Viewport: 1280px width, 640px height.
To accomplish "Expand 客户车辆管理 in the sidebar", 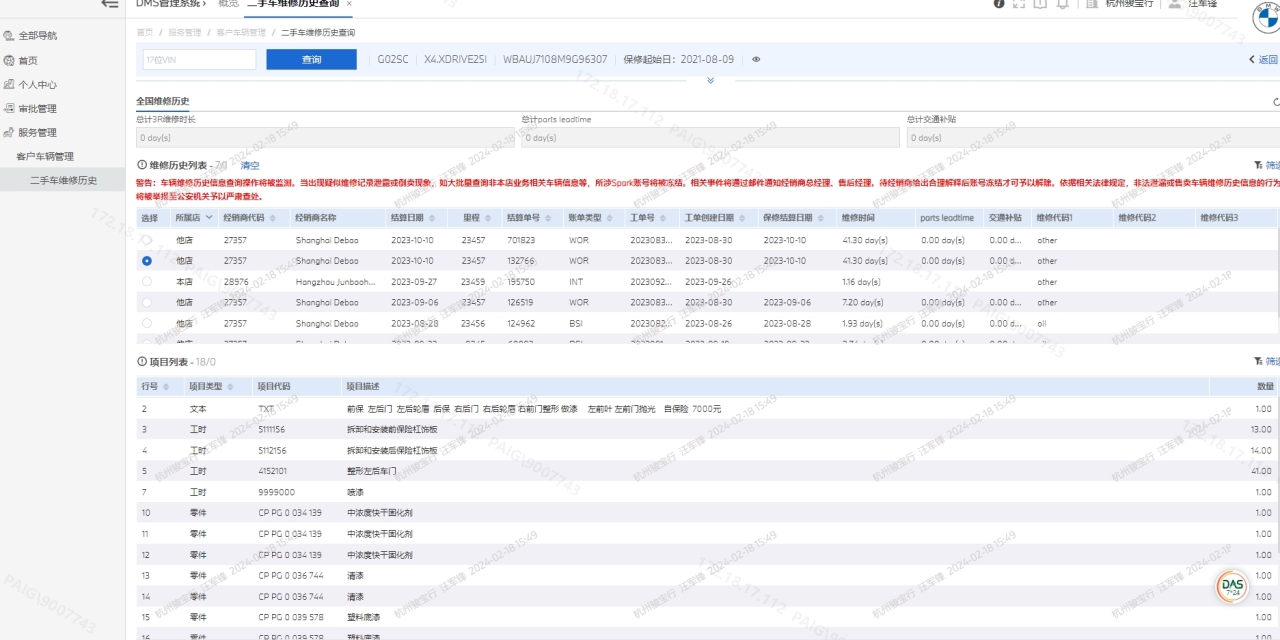I will [45, 157].
